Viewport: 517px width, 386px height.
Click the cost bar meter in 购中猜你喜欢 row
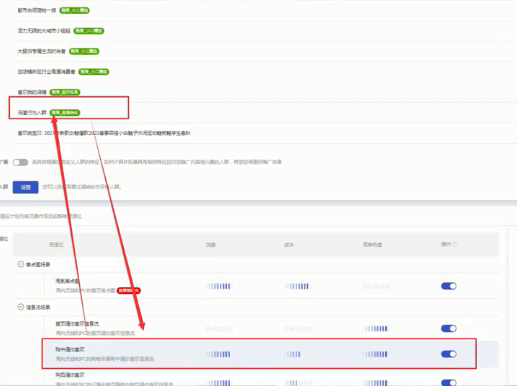tap(293, 354)
